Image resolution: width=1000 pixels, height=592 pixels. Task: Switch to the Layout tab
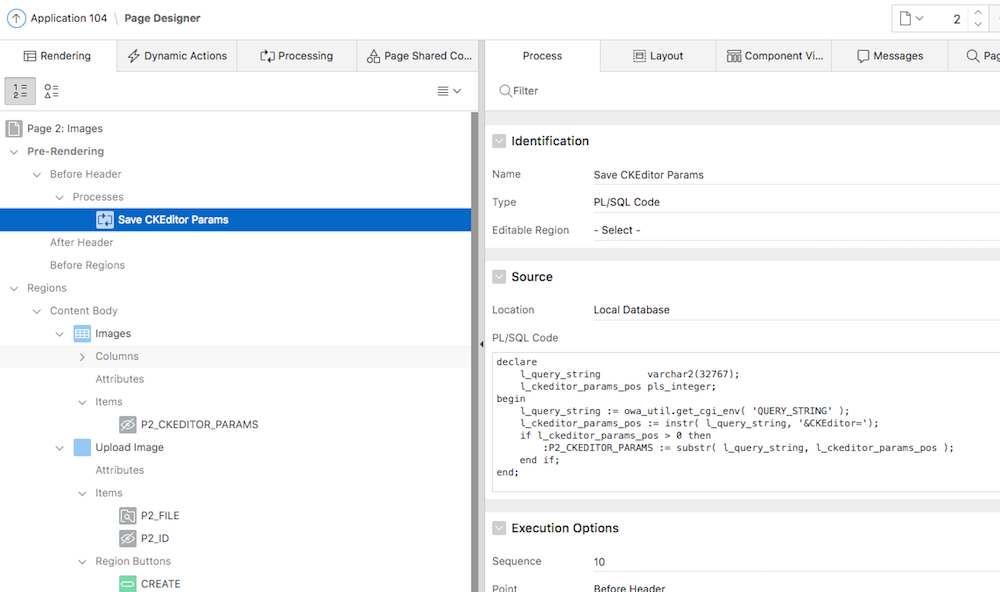657,56
